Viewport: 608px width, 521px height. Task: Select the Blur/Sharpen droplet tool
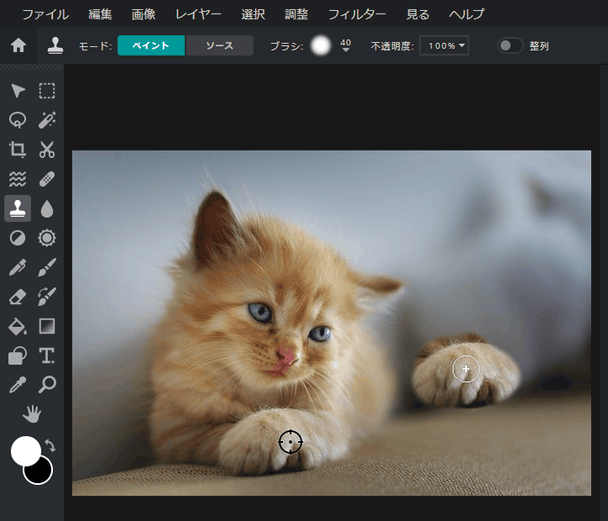tap(47, 209)
